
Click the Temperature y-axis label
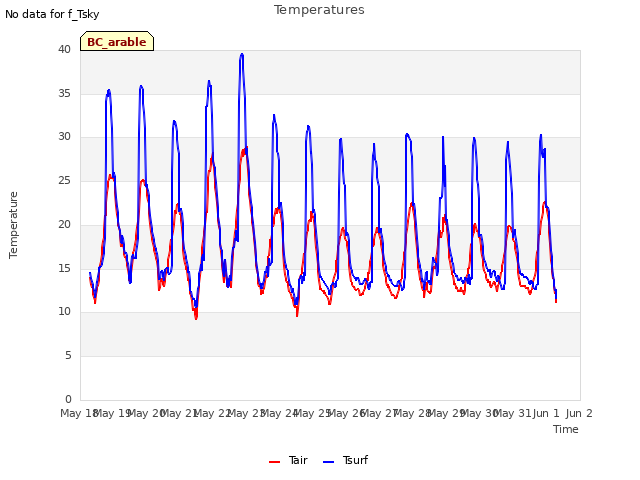coord(13,225)
